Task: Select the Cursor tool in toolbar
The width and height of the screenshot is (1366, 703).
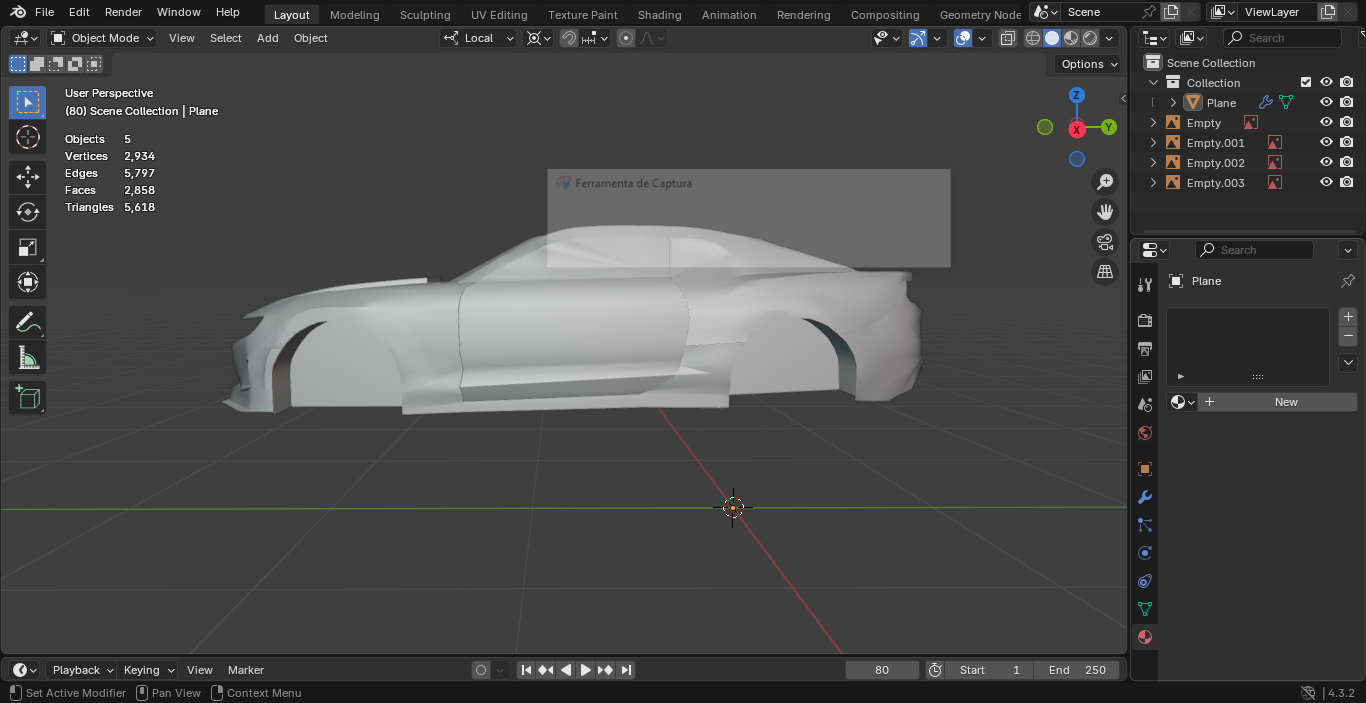Action: 28,137
